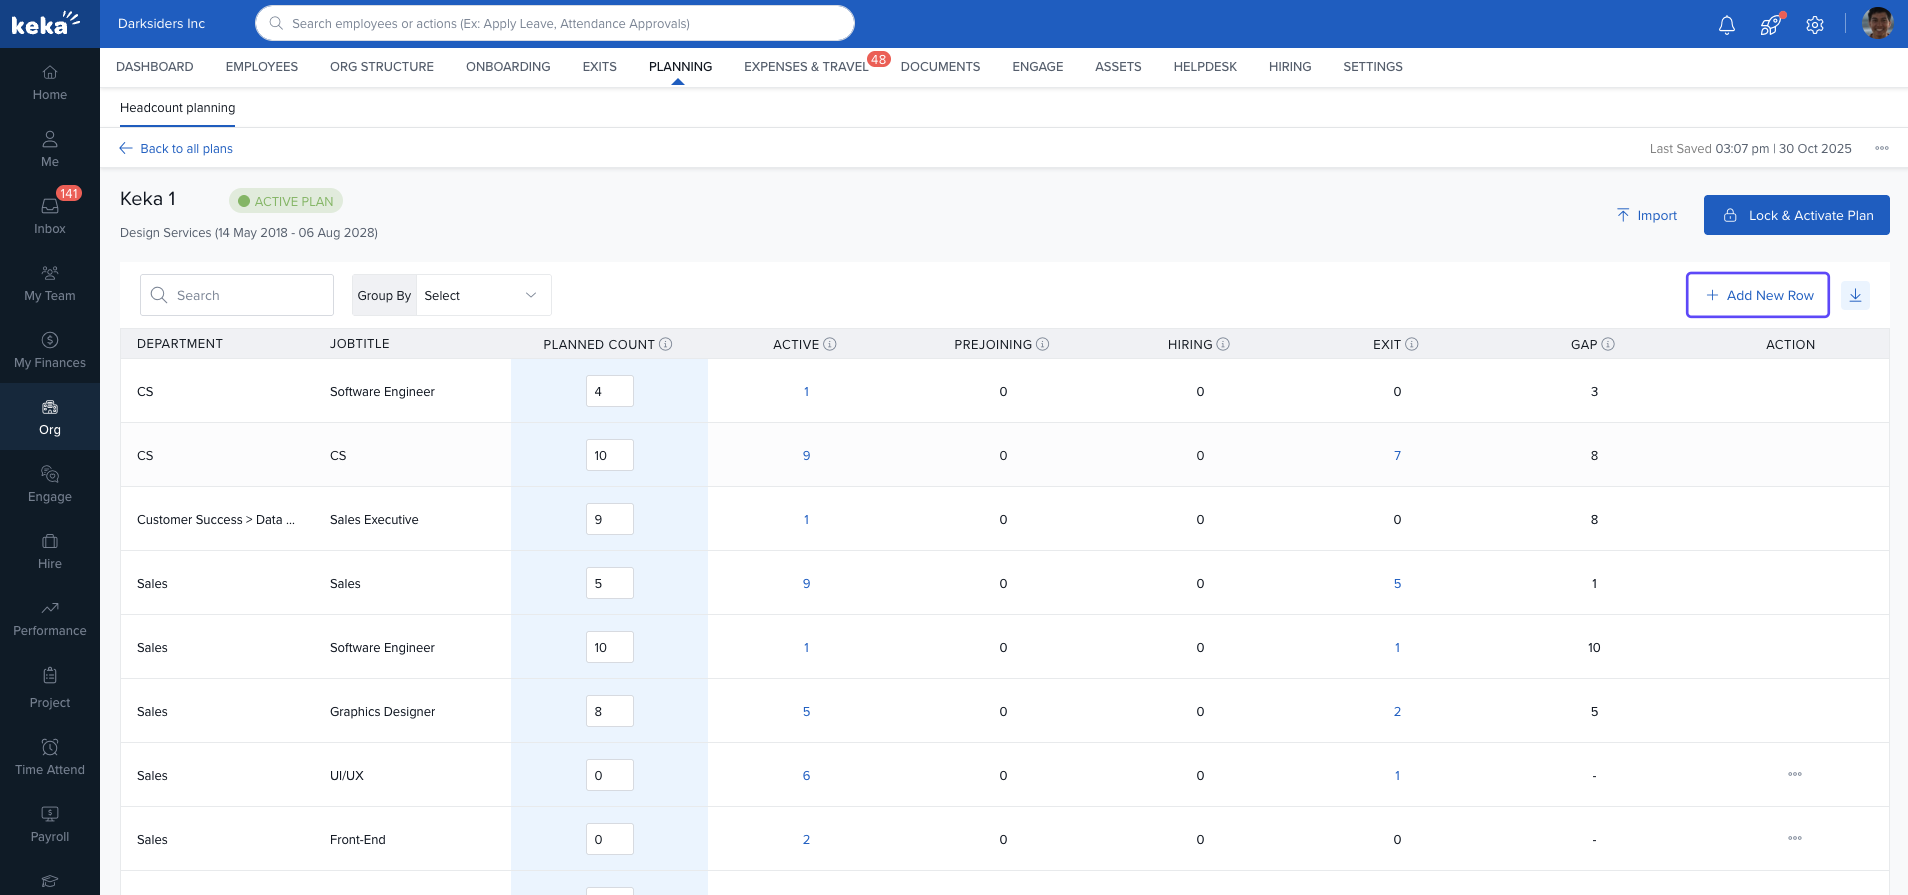
Task: Open action menu for Front-End row
Action: click(x=1794, y=839)
